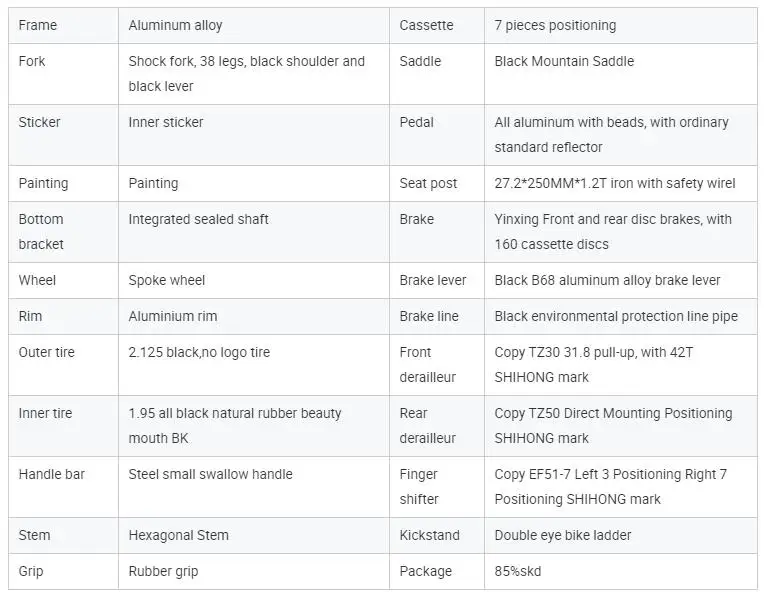This screenshot has height=595, width=769.
Task: Click the "7 pieces positioning" cell
Action: coord(555,25)
